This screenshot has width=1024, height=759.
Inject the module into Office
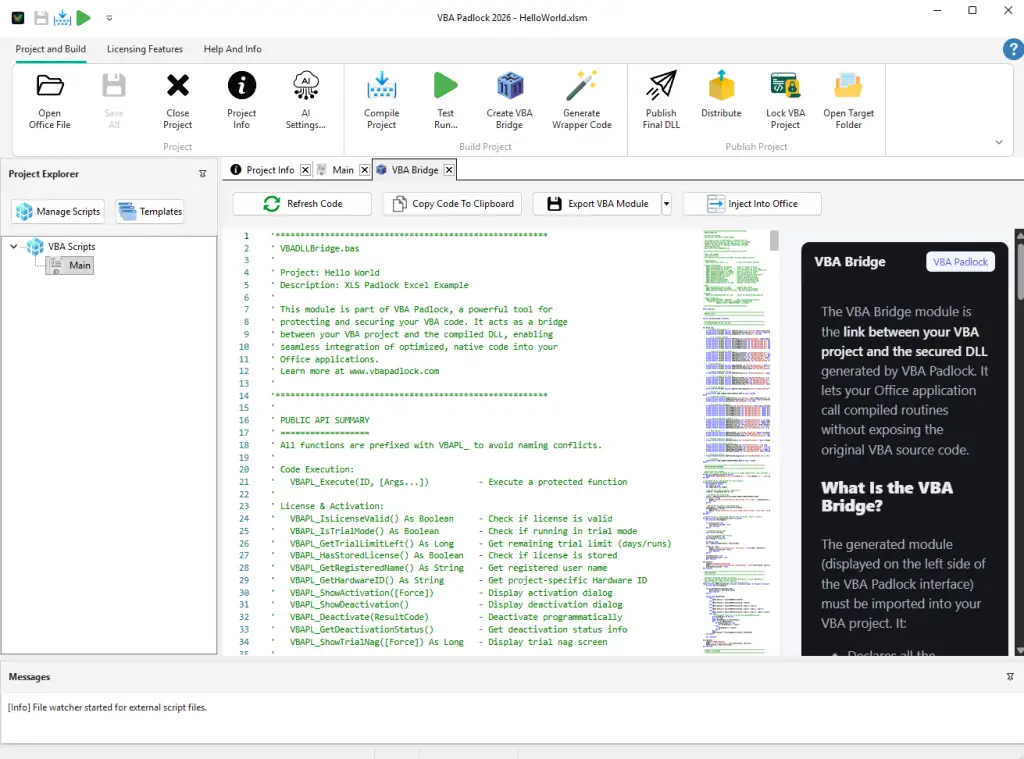(x=751, y=203)
